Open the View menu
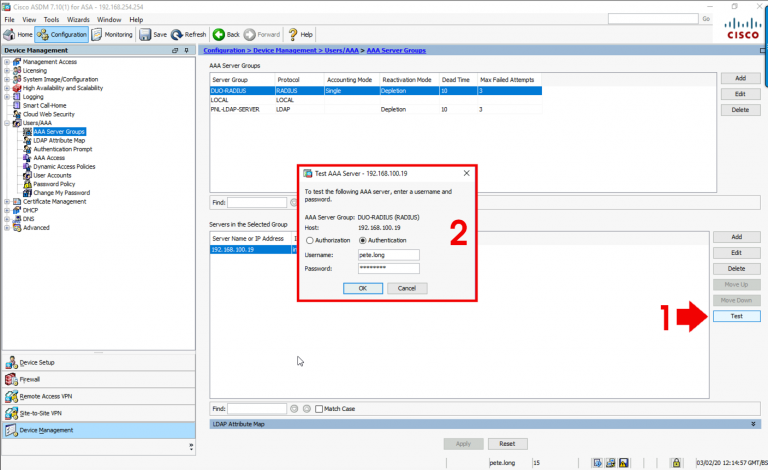The image size is (768, 470). pyautogui.click(x=29, y=20)
